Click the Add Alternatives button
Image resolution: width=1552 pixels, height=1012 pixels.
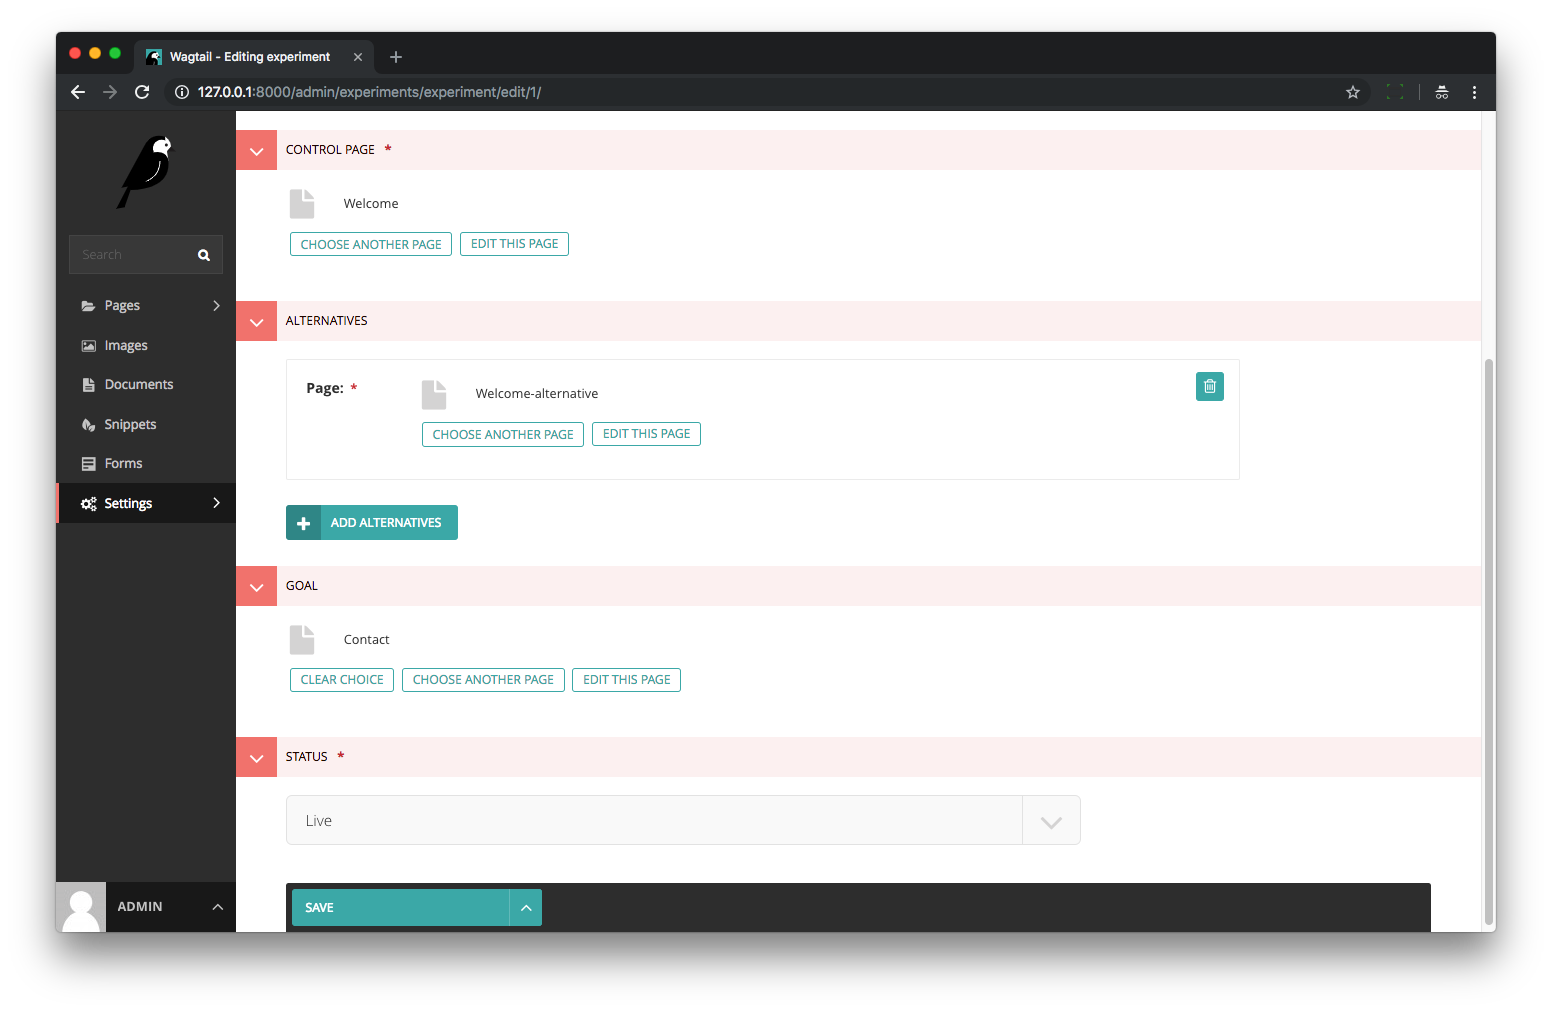(x=372, y=523)
